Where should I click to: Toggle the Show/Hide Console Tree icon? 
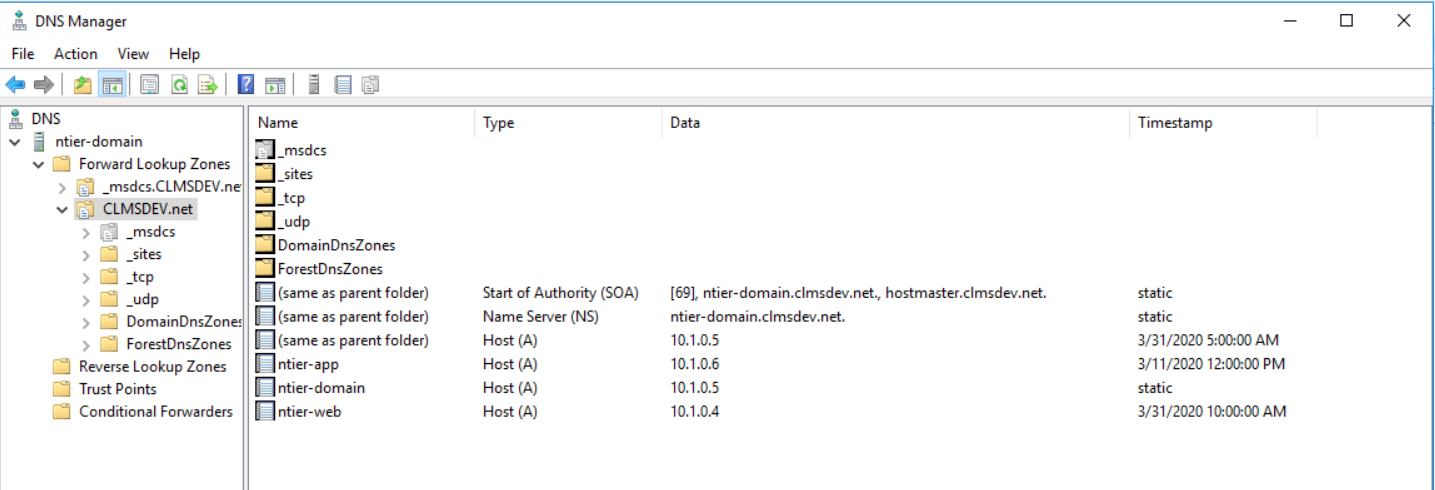coord(111,86)
